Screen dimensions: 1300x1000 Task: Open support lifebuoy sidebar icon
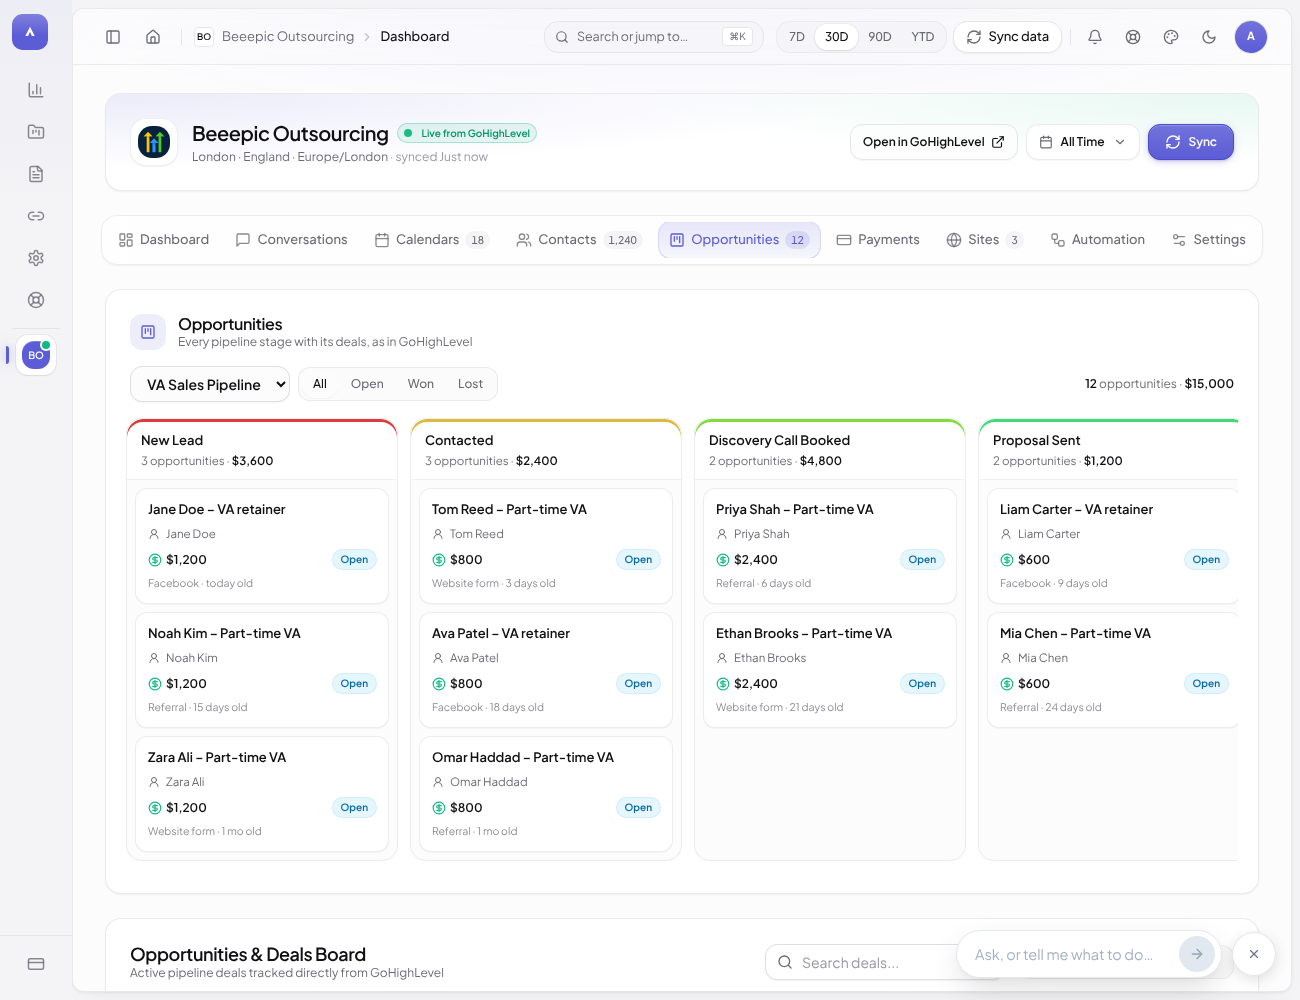[36, 300]
